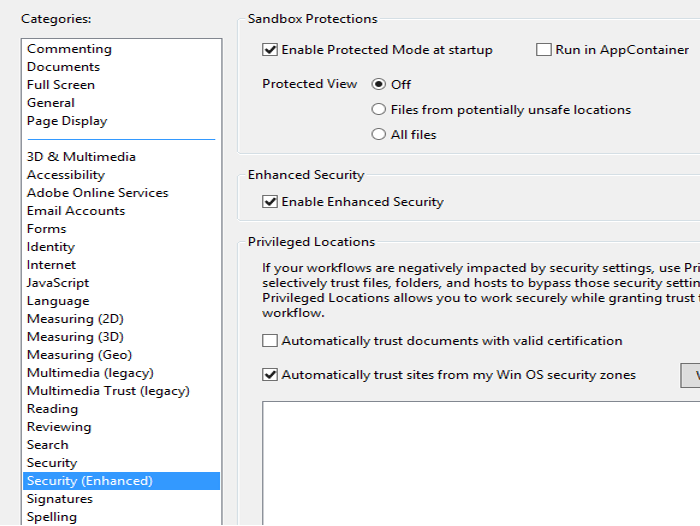Toggle Enable Protected Mode at startup checkbox
Screen dimensions: 700x526
[x=270, y=50]
